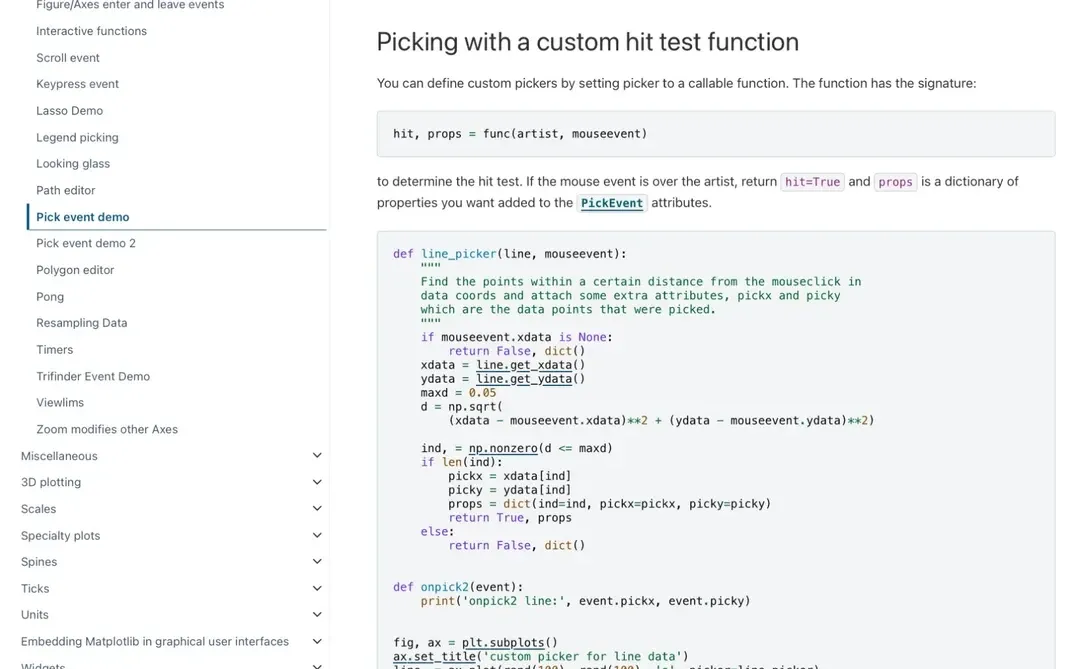Open the Lasso Demo page
Screen dimensions: 1080x669
click(x=69, y=111)
